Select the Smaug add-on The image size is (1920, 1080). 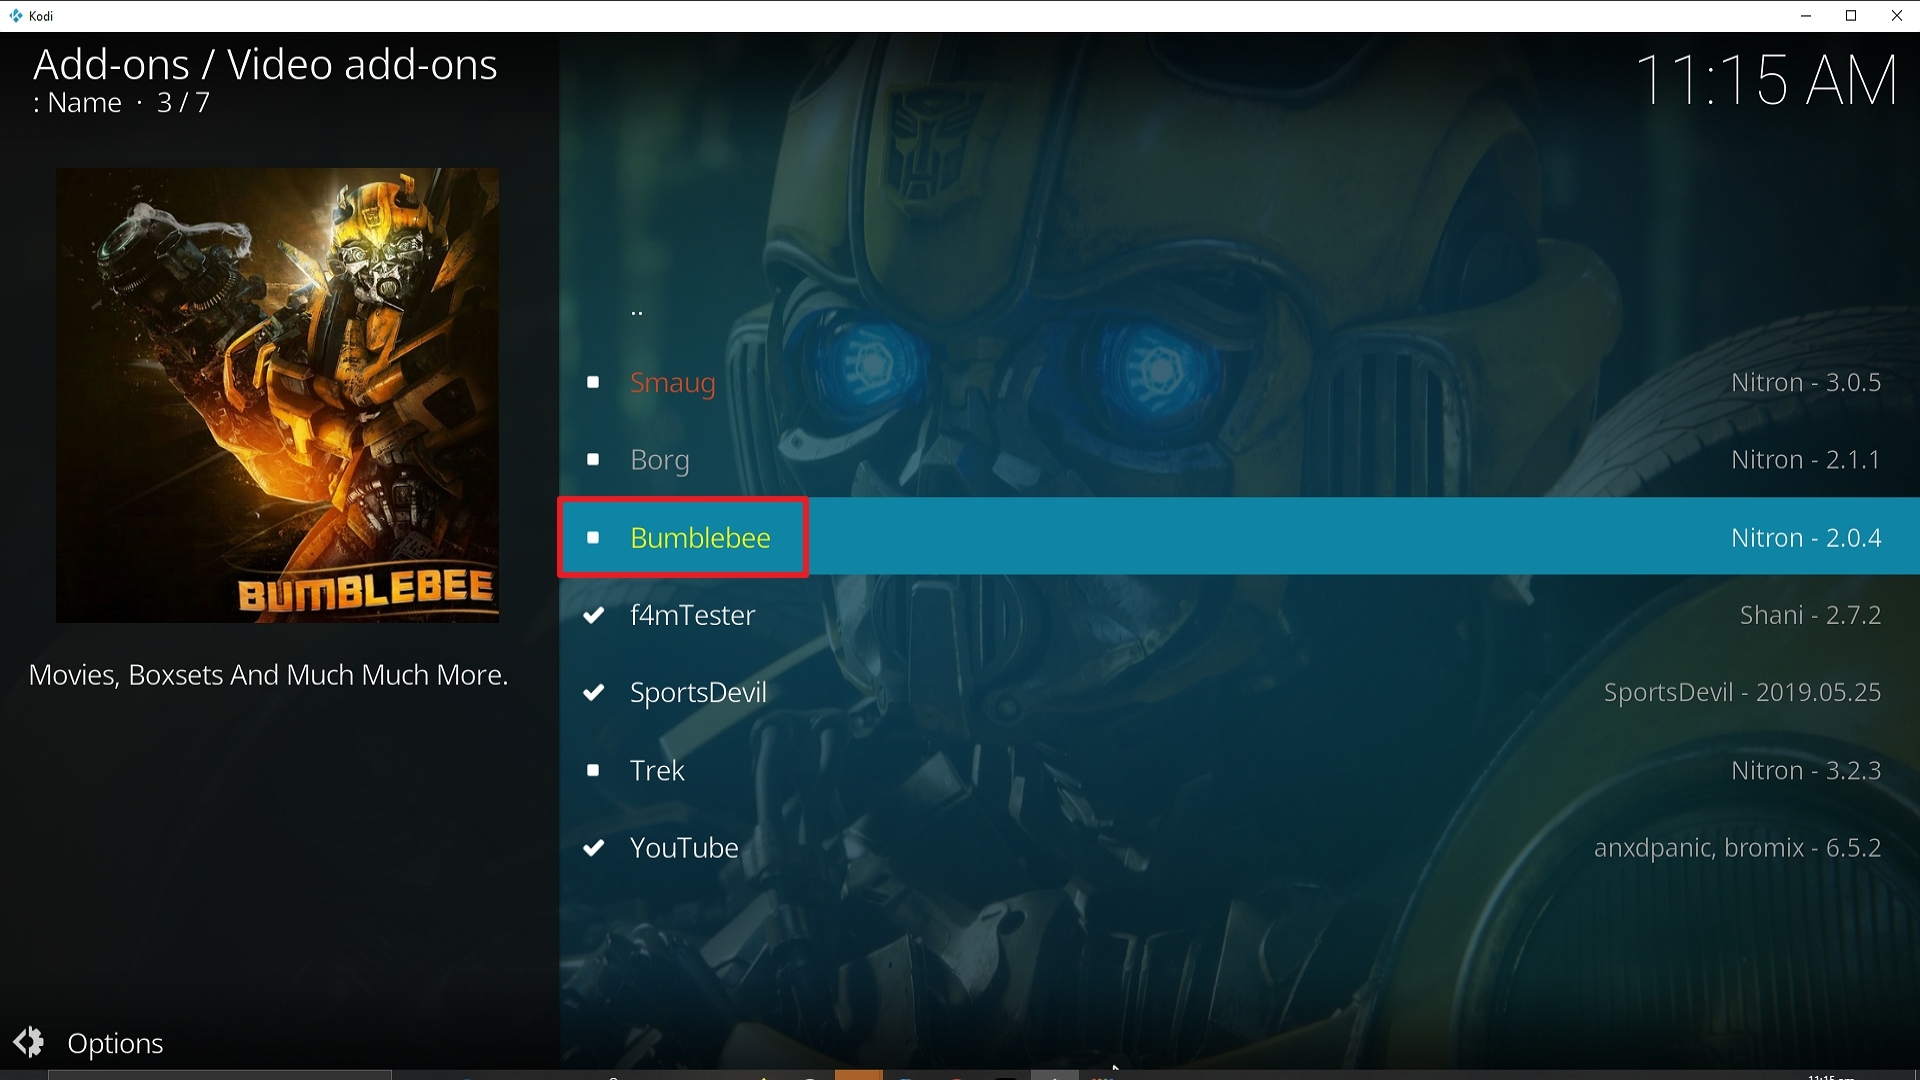pyautogui.click(x=1239, y=382)
